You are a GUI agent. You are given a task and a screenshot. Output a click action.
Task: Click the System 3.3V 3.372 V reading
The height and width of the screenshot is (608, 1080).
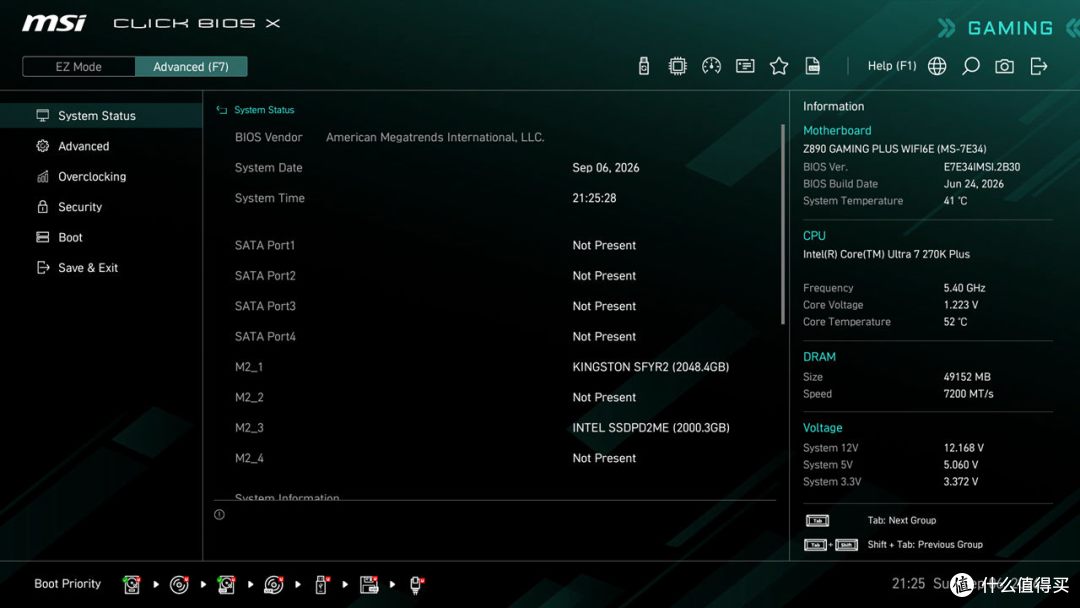click(961, 481)
